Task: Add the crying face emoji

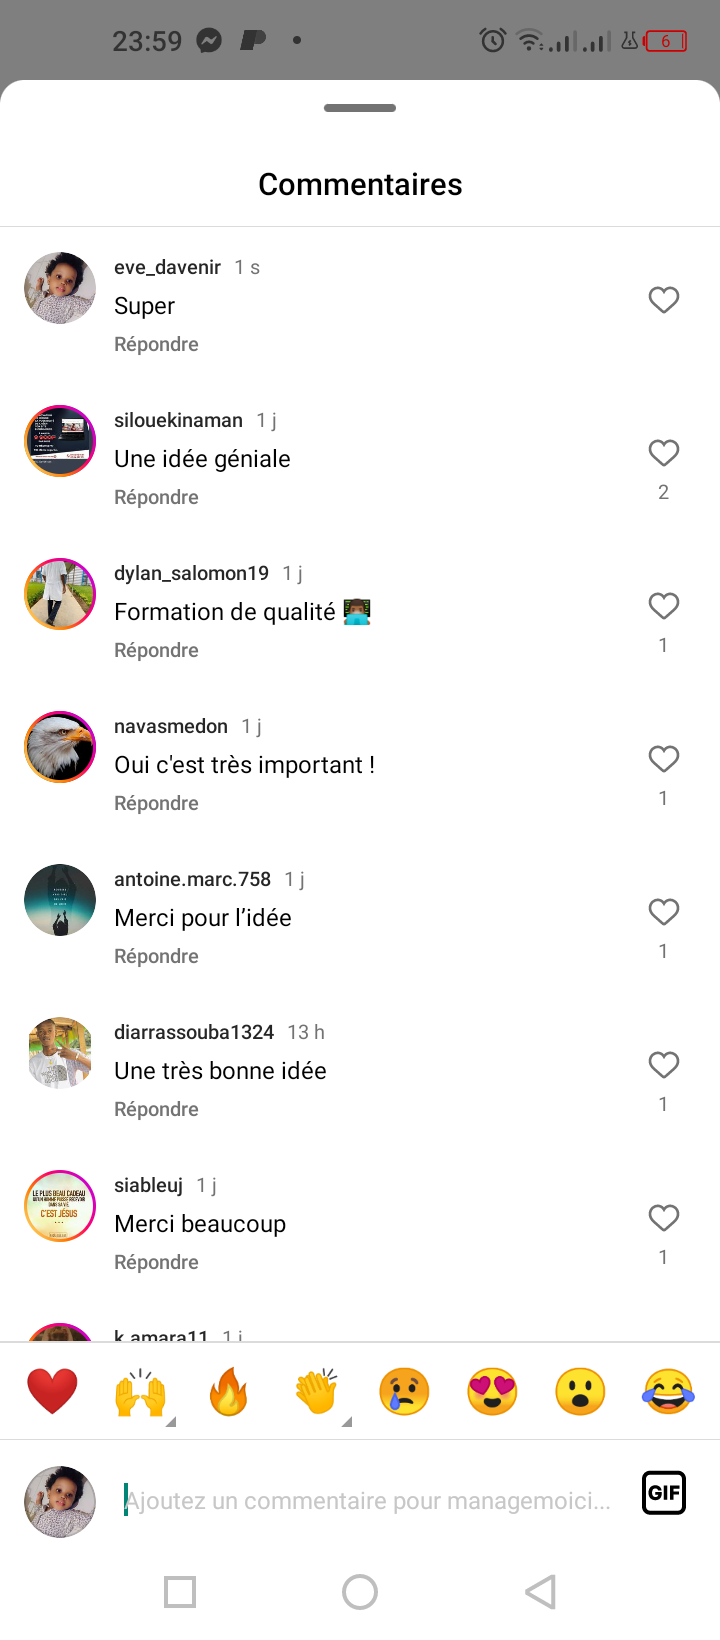Action: click(x=404, y=1391)
